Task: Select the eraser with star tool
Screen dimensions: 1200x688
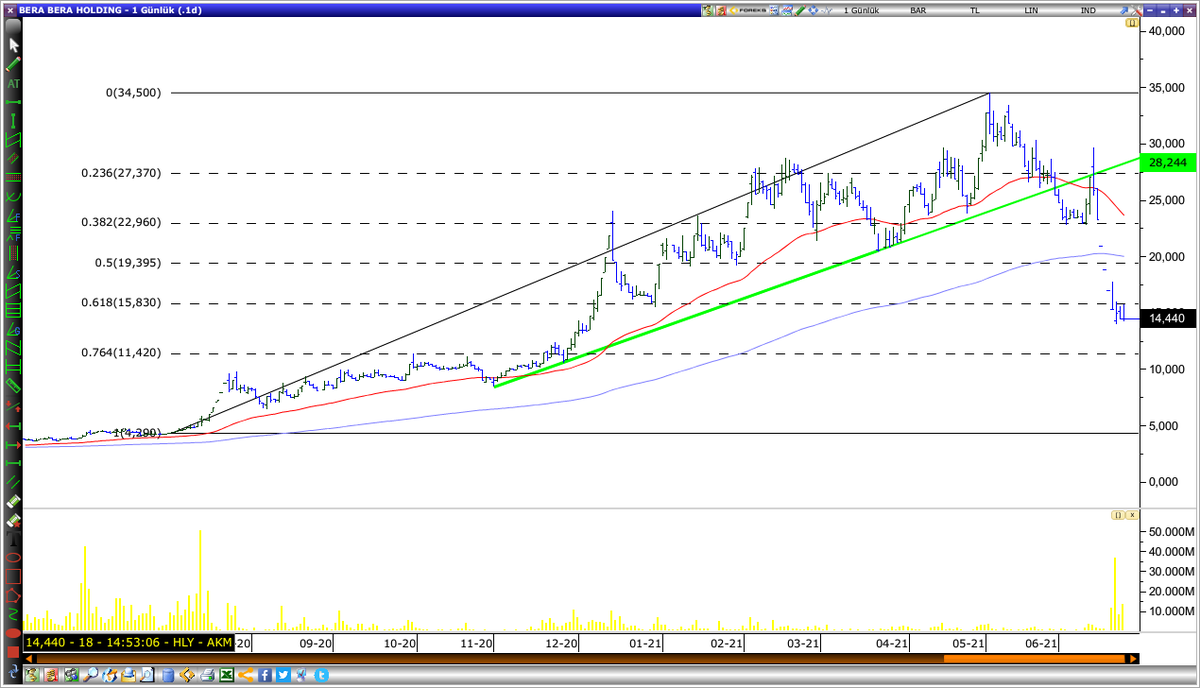Action: coord(14,521)
